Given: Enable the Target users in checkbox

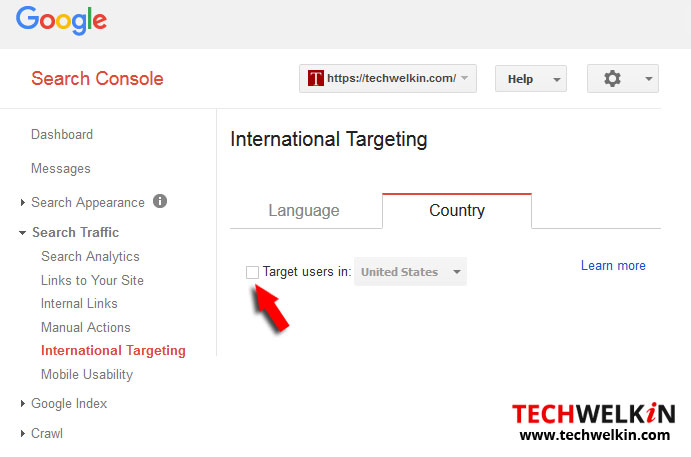Looking at the screenshot, I should (x=252, y=272).
